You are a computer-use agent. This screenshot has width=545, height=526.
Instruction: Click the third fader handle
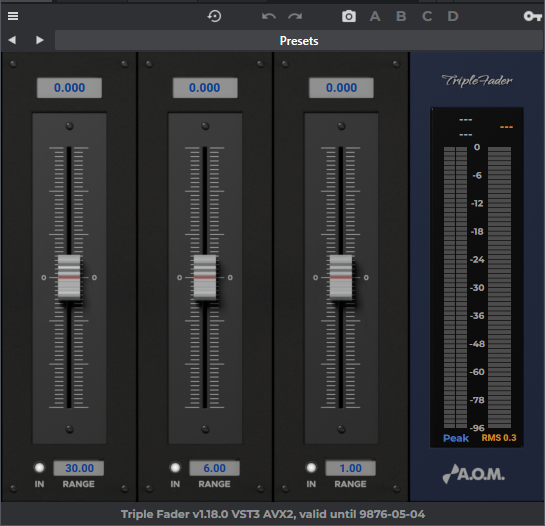341,277
